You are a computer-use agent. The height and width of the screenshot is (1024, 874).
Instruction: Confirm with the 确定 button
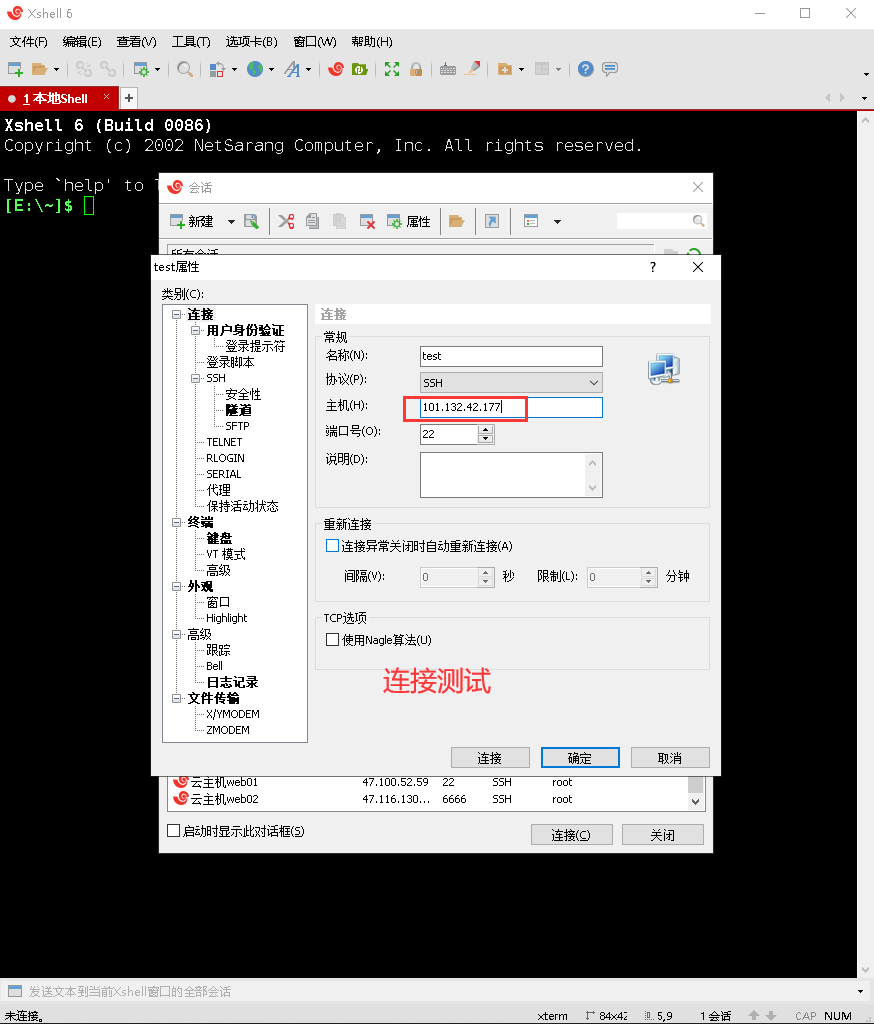[x=580, y=758]
